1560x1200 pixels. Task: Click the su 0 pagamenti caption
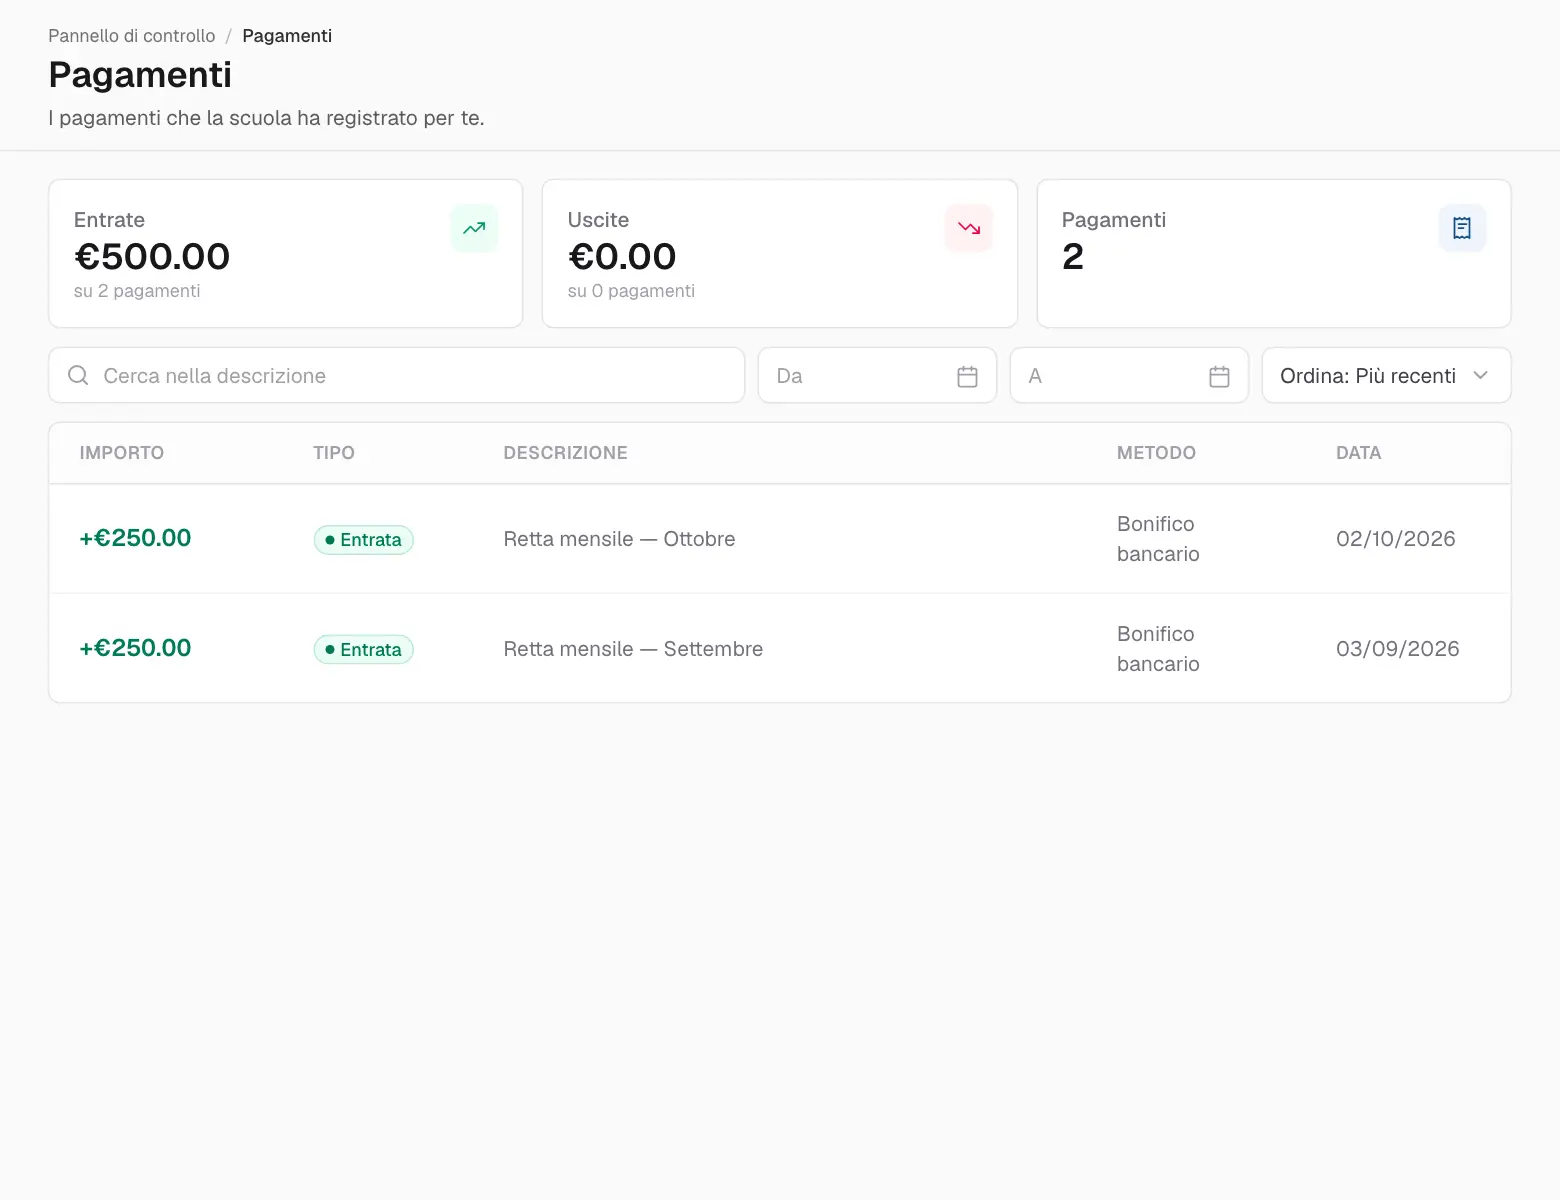click(x=631, y=291)
